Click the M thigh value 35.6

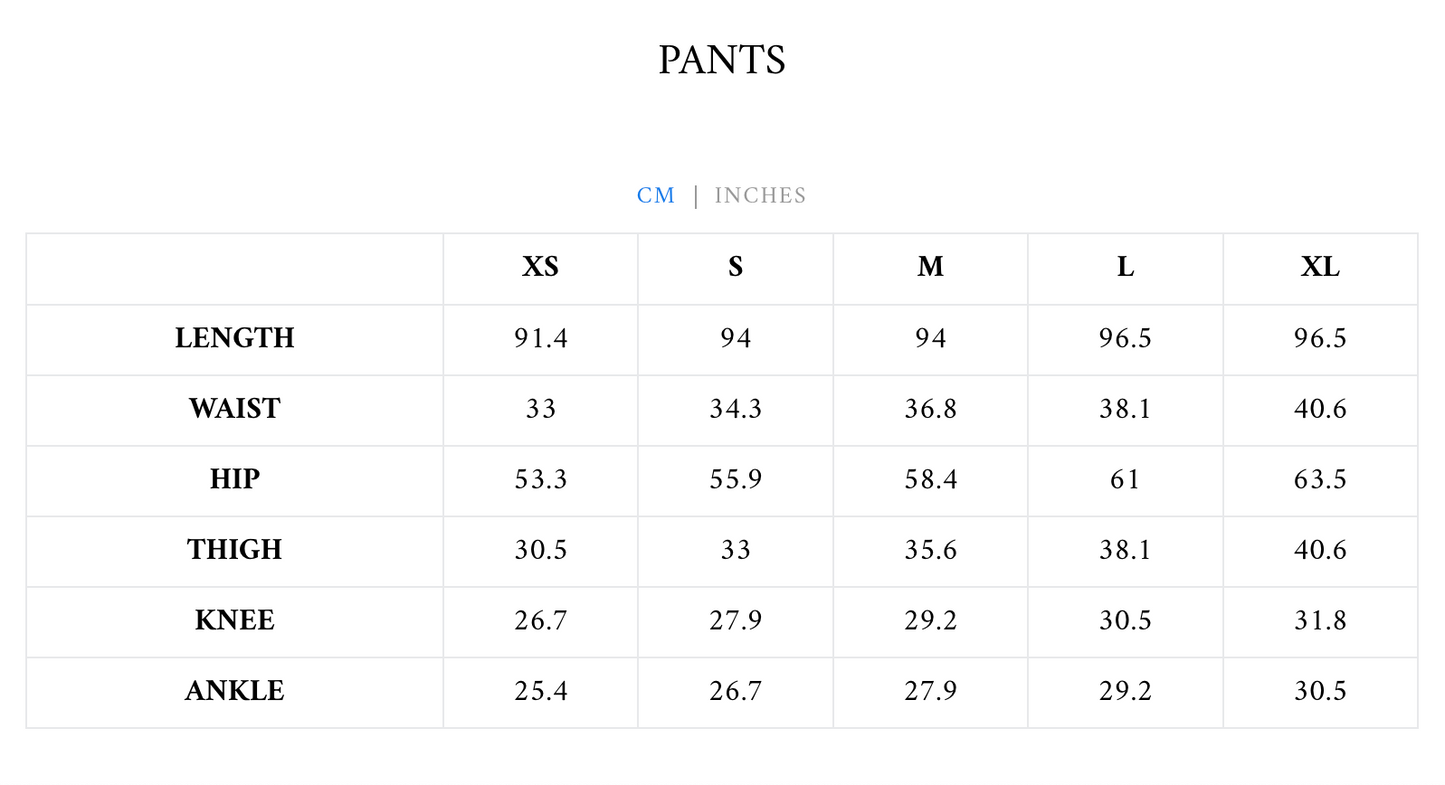(x=930, y=550)
